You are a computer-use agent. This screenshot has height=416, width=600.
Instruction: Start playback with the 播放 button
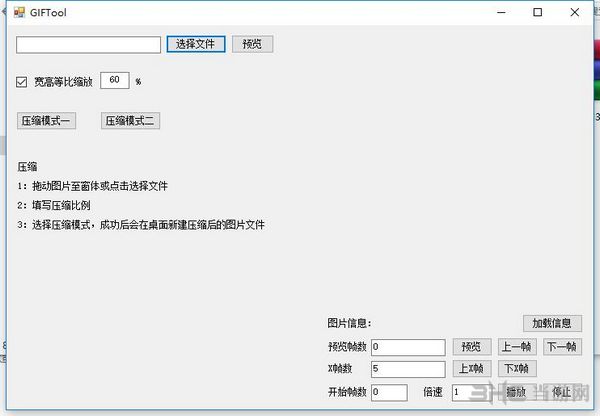pyautogui.click(x=517, y=392)
